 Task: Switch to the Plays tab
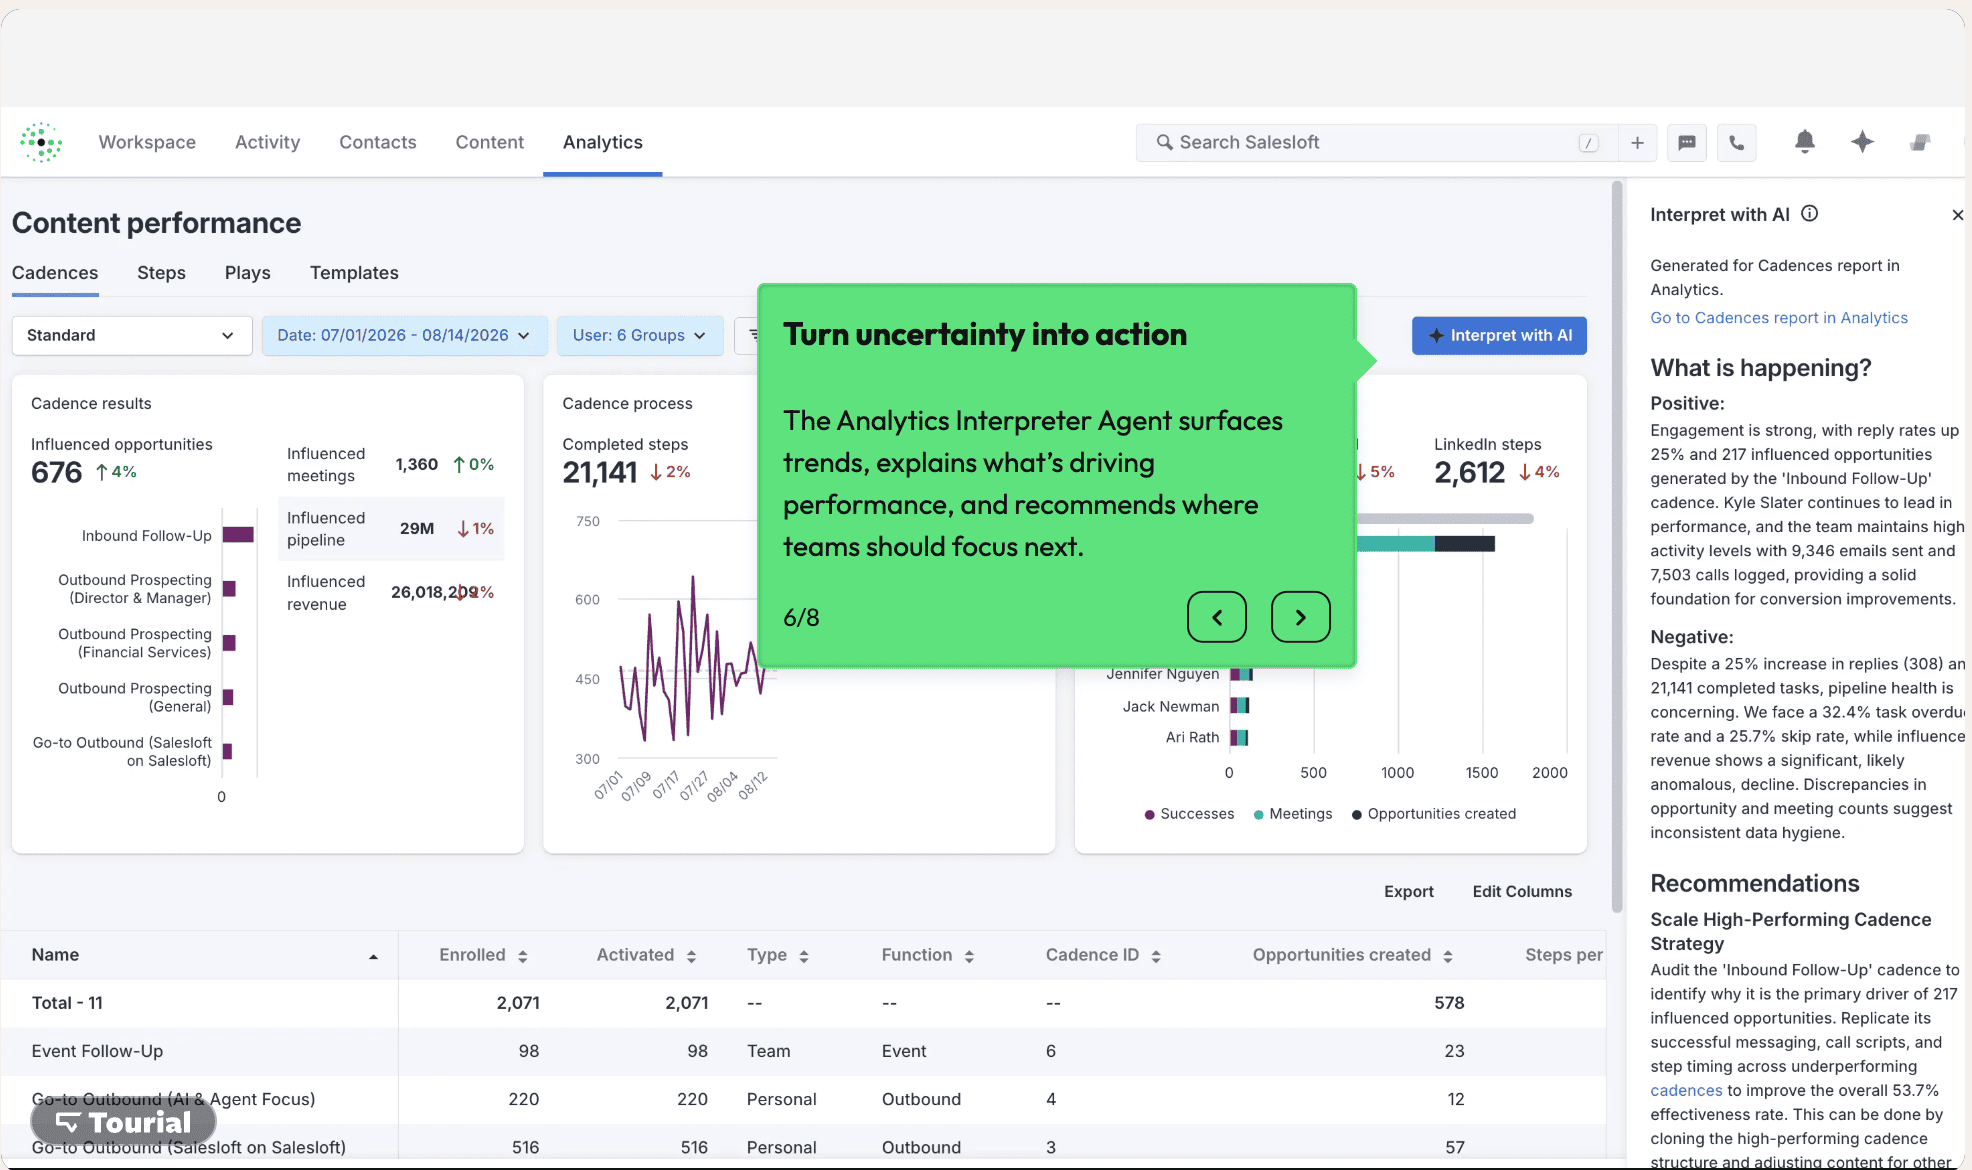coord(248,273)
